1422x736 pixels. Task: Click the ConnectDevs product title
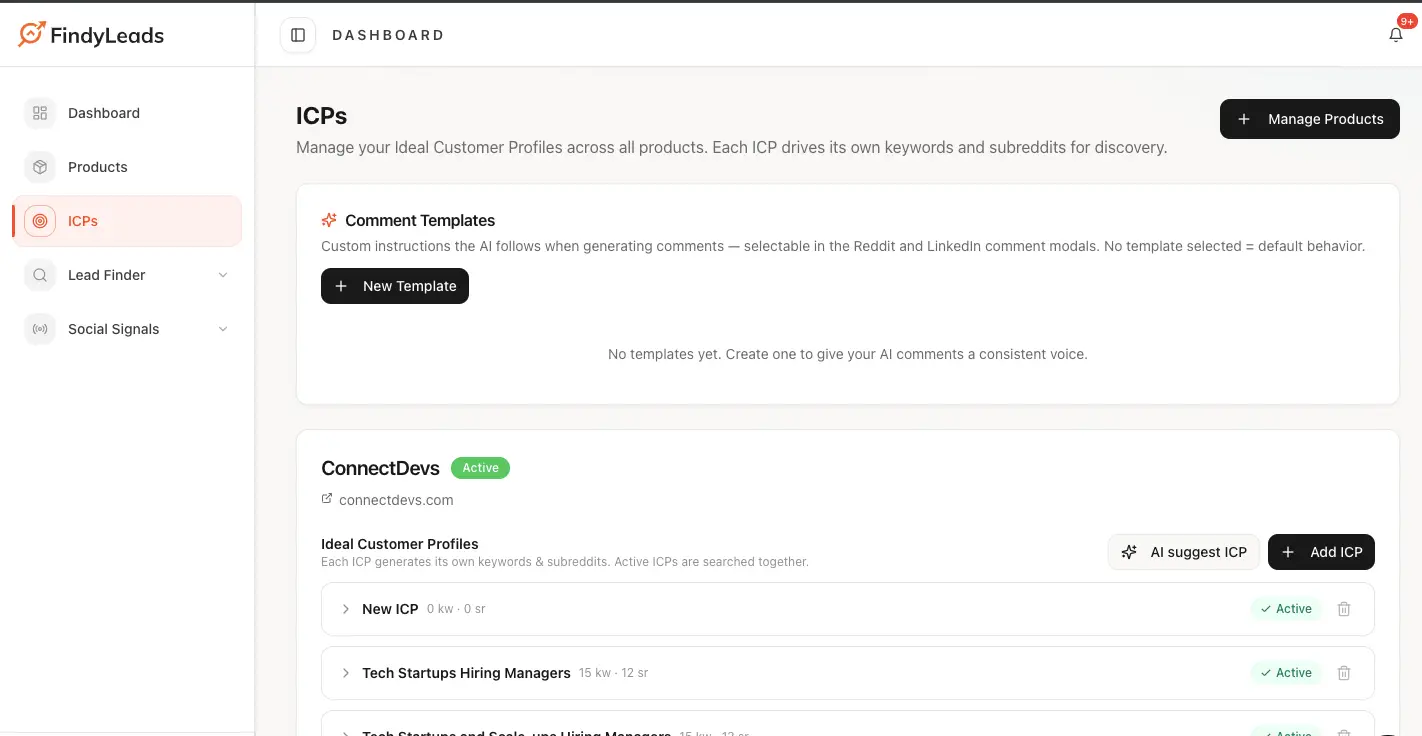(381, 468)
